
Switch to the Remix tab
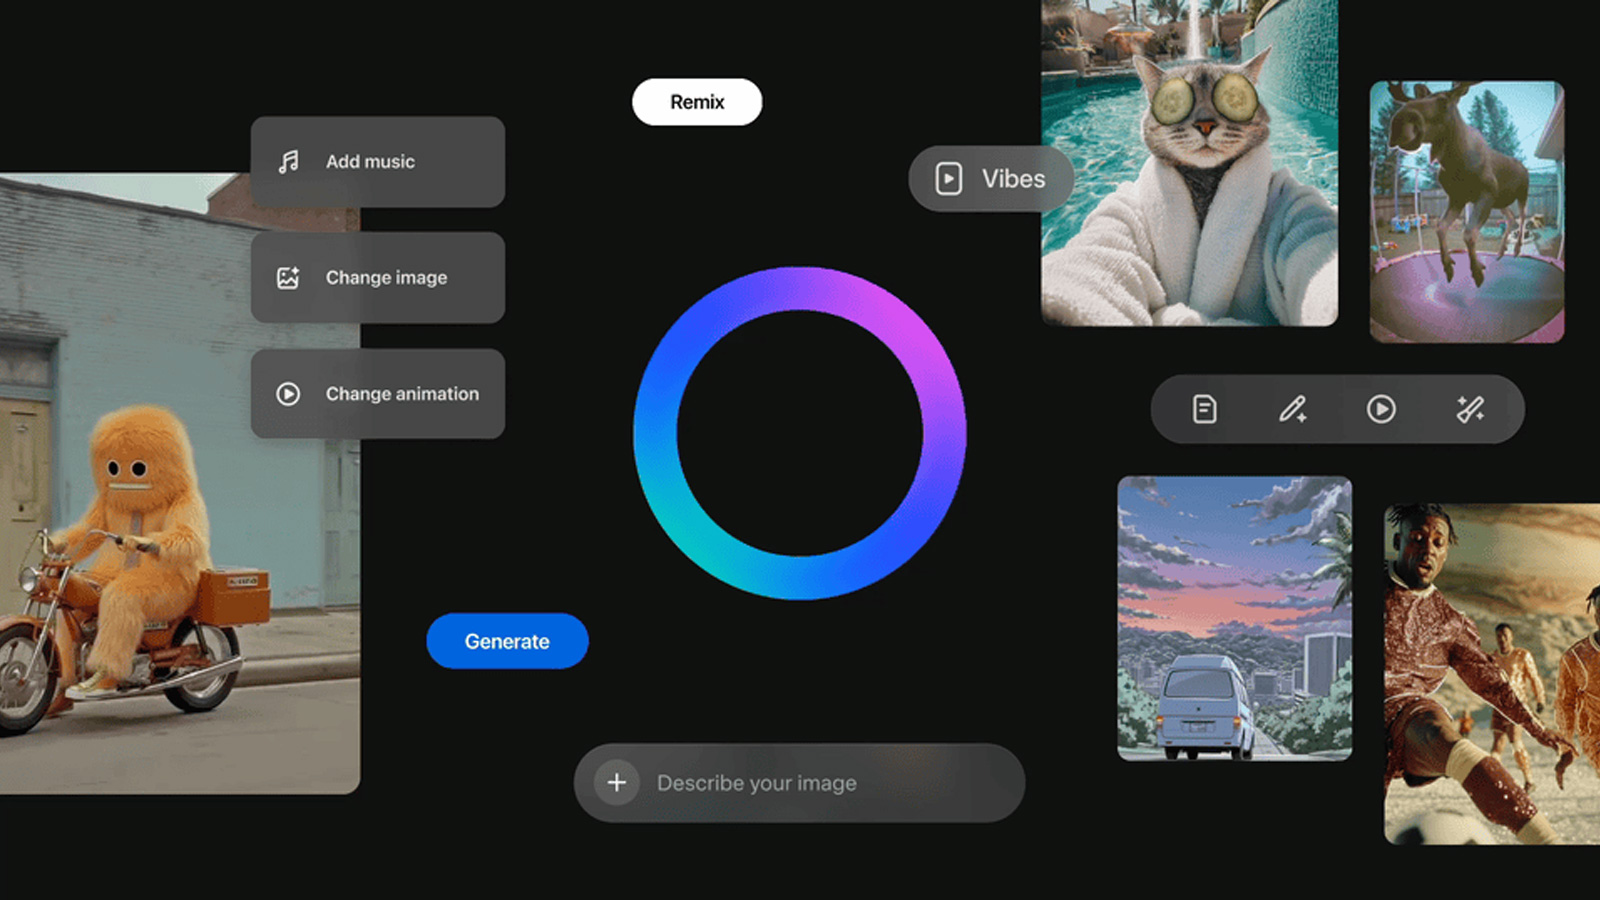pos(696,101)
